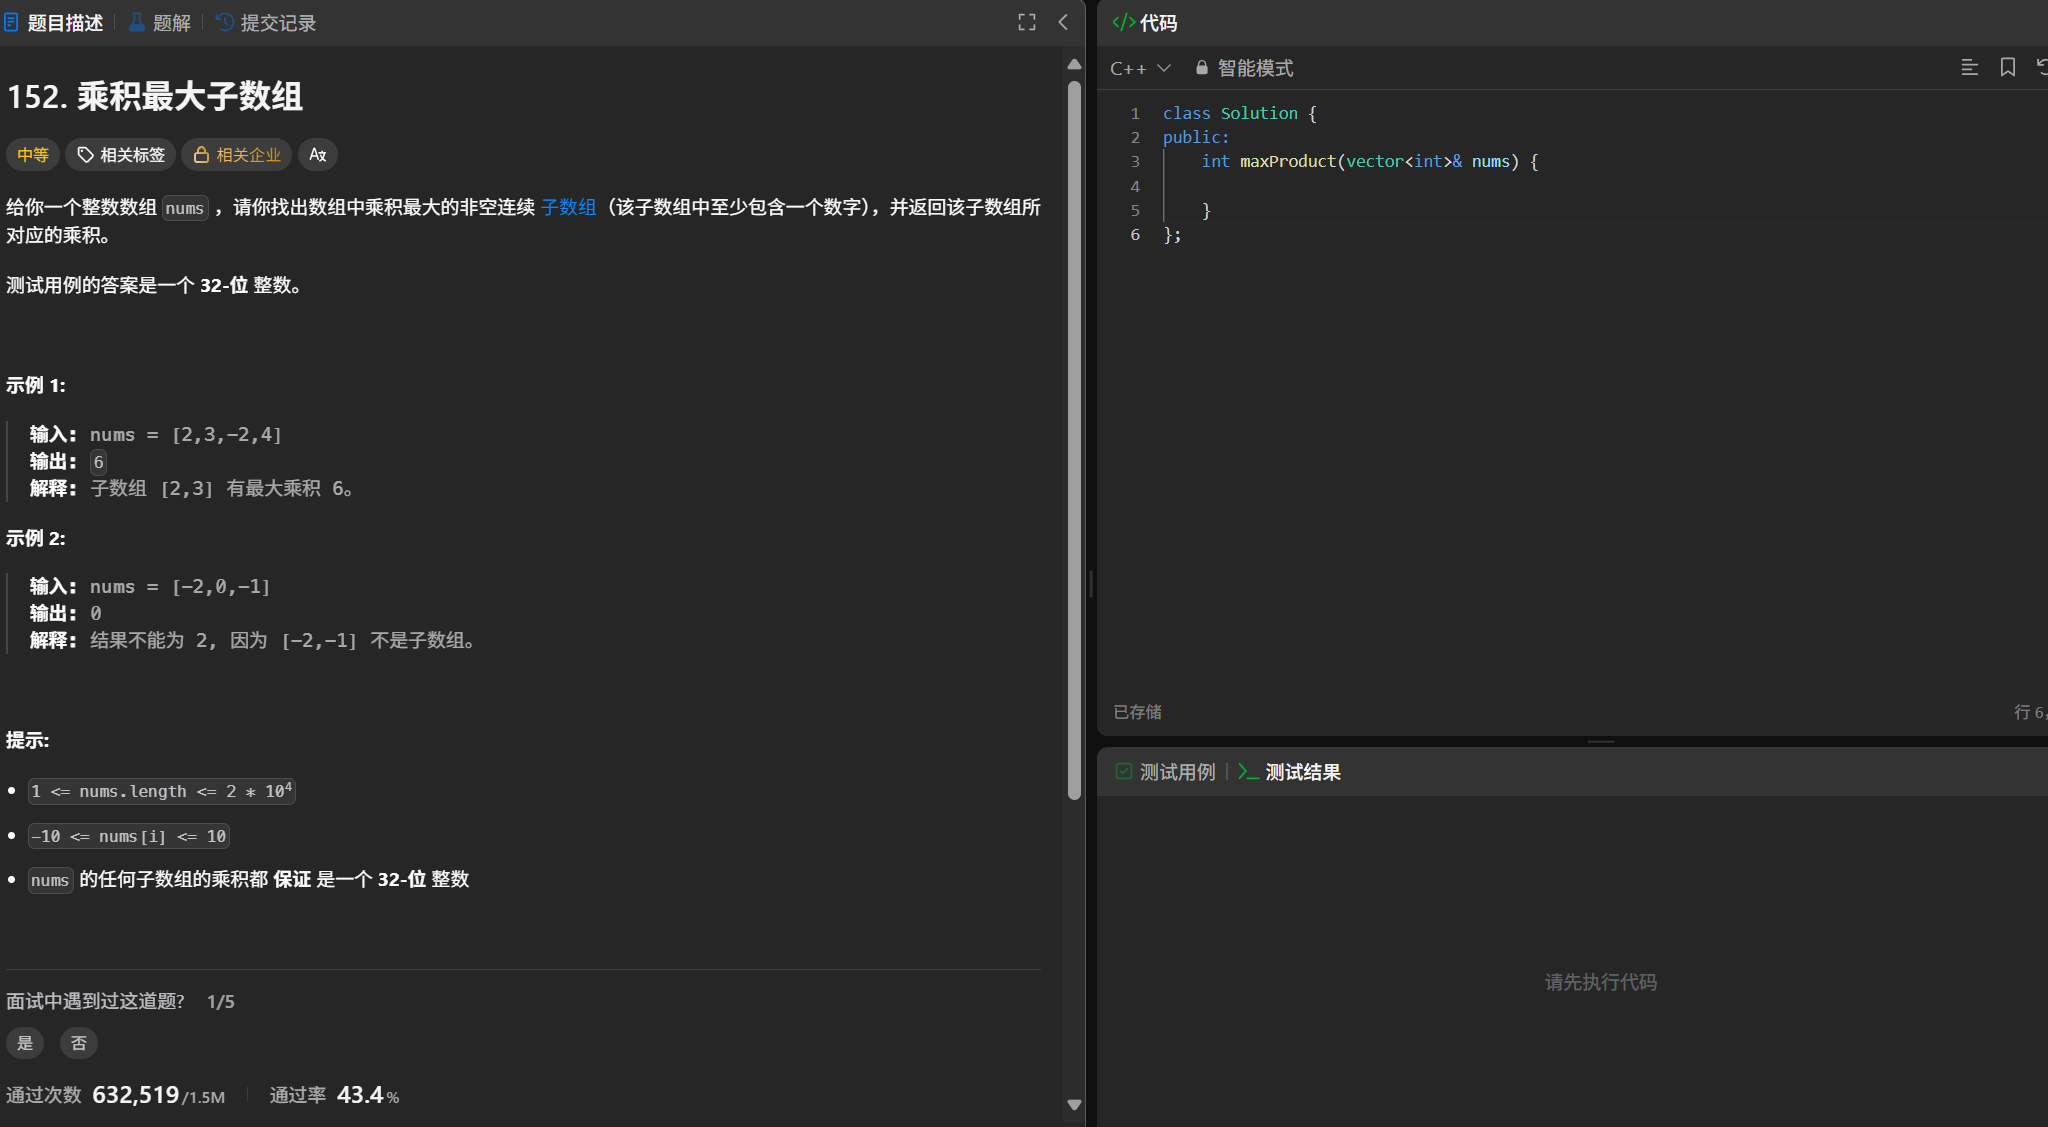Click the fullscreen expand icon
Image resolution: width=2048 pixels, height=1127 pixels.
pyautogui.click(x=1027, y=22)
